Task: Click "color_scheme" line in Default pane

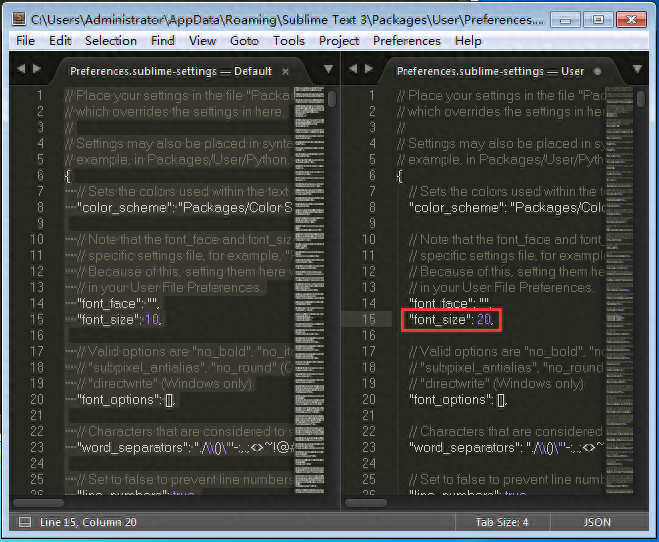Action: coord(185,208)
